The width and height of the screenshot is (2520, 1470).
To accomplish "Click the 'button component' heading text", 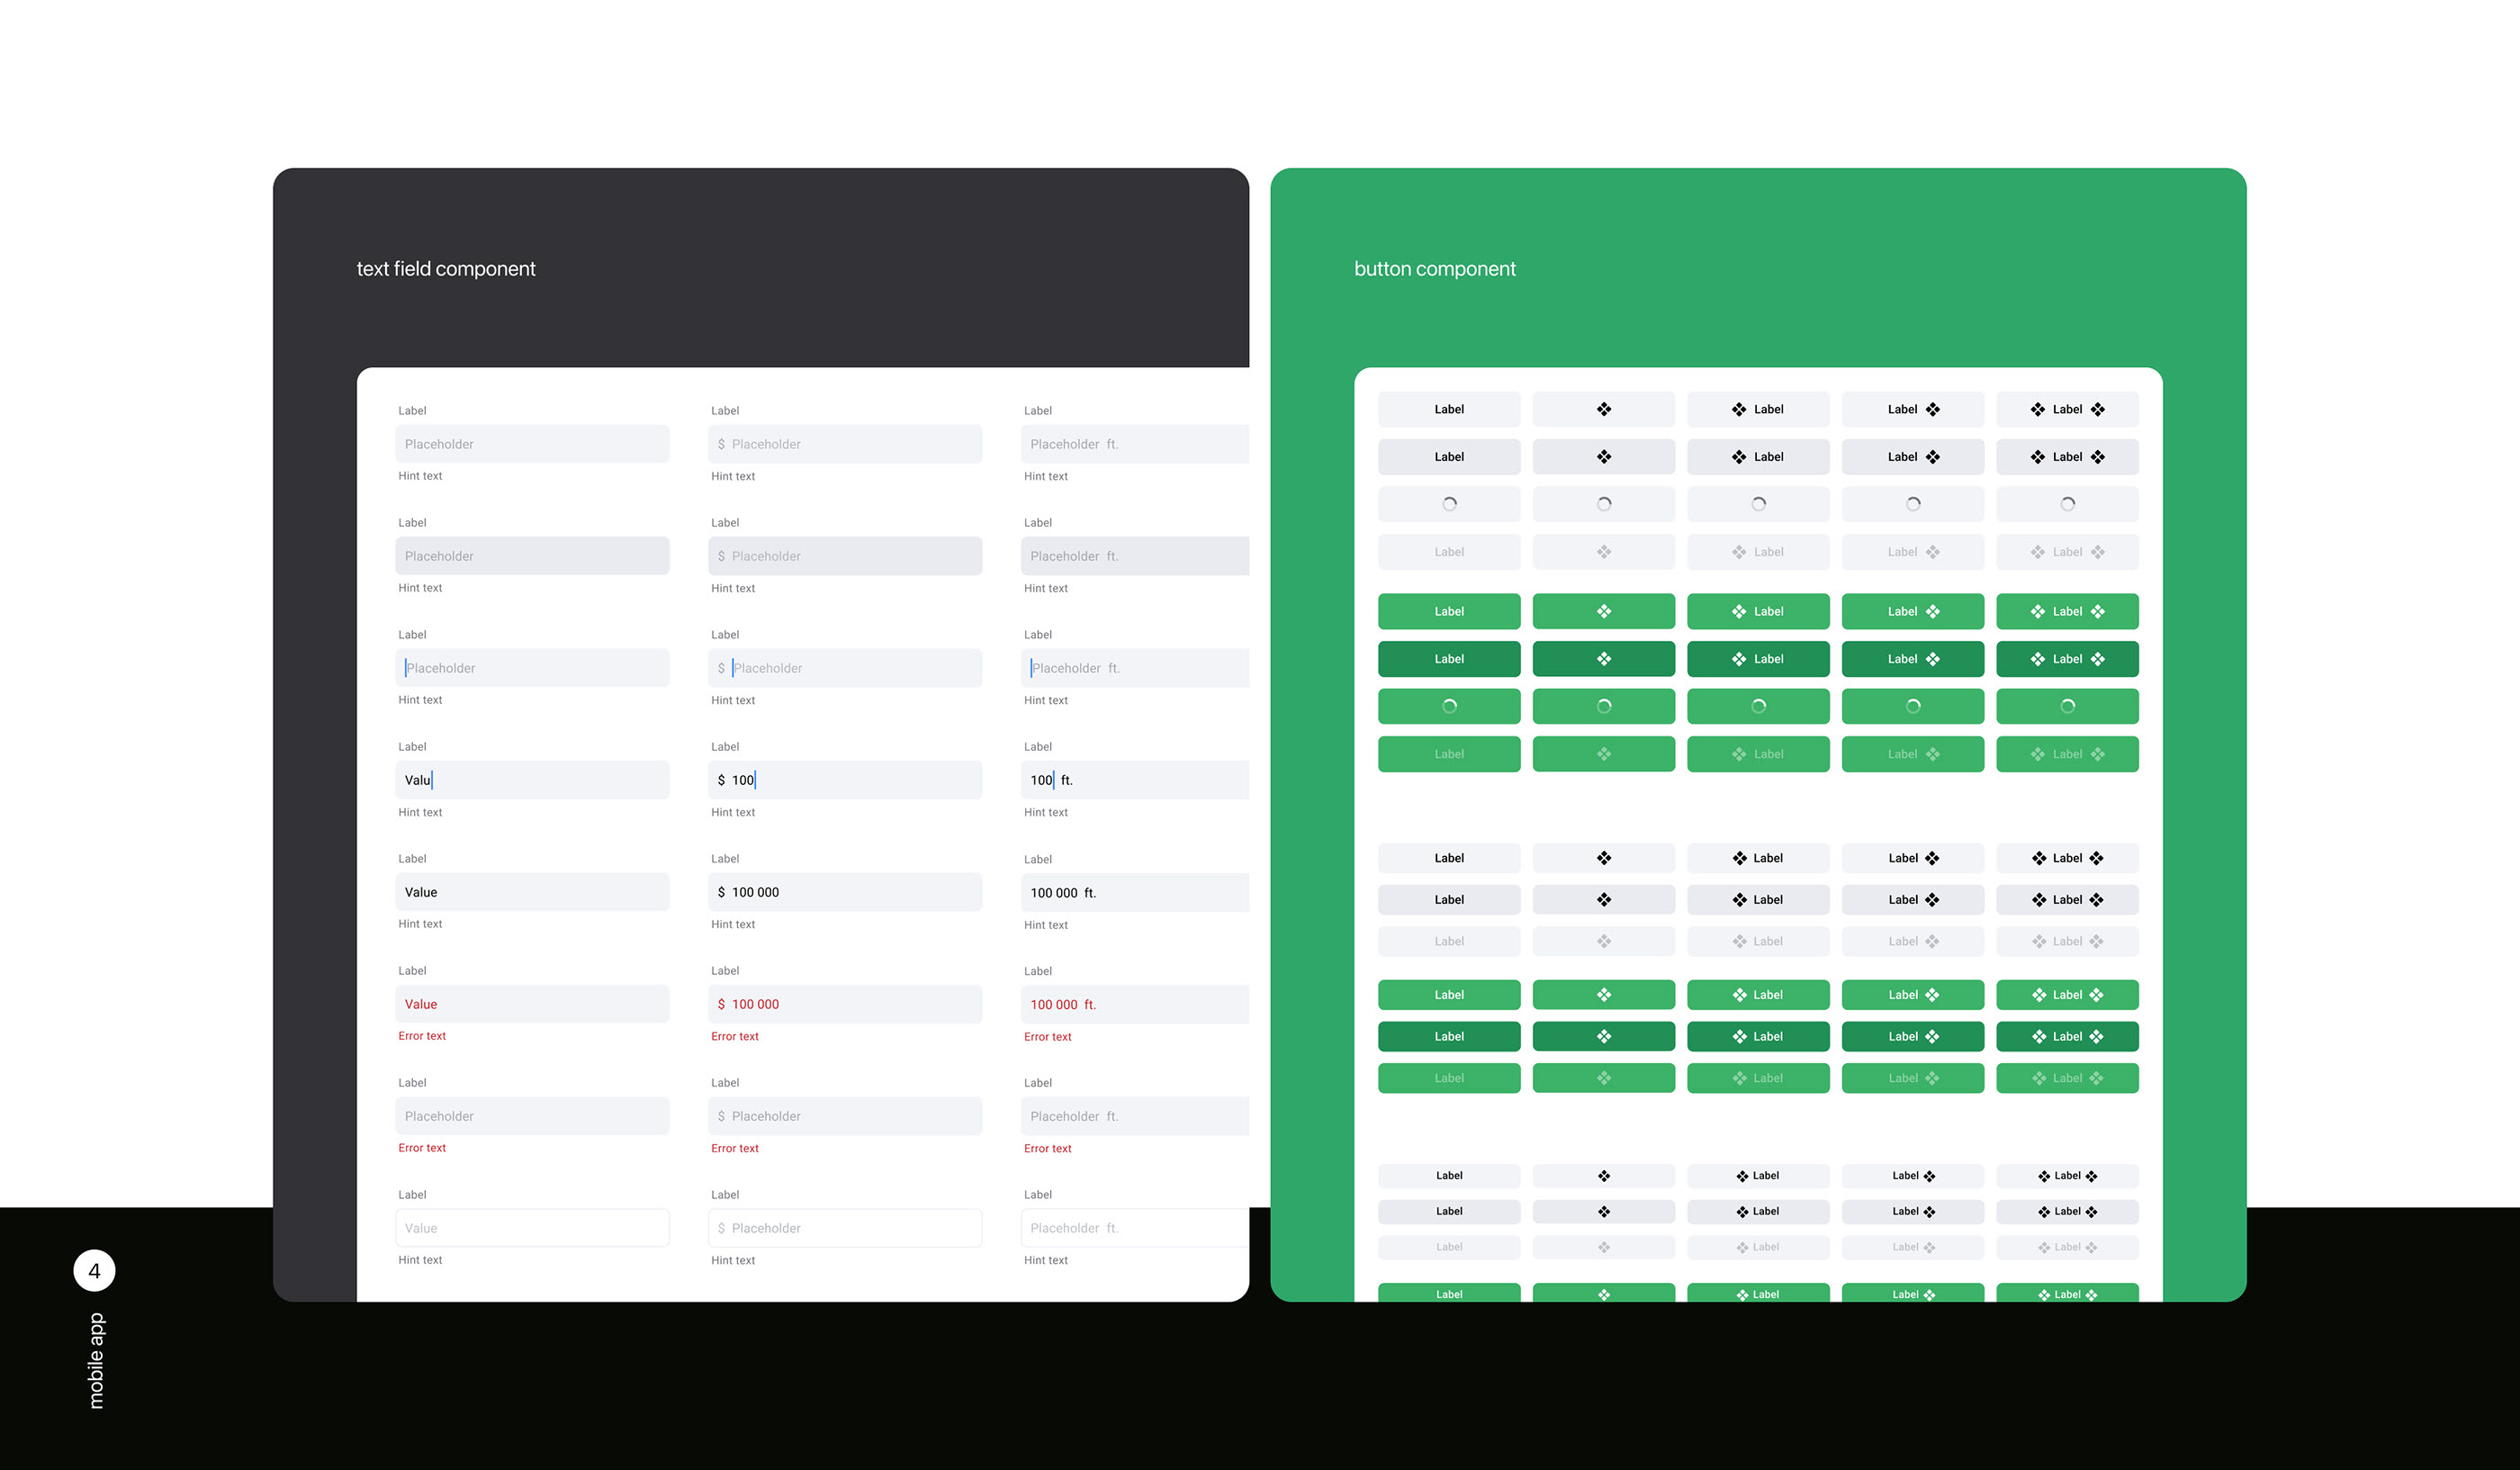I will point(1434,269).
